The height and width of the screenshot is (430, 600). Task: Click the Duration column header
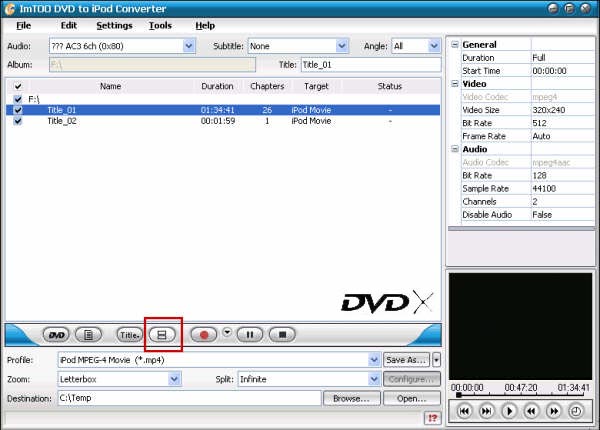click(217, 86)
